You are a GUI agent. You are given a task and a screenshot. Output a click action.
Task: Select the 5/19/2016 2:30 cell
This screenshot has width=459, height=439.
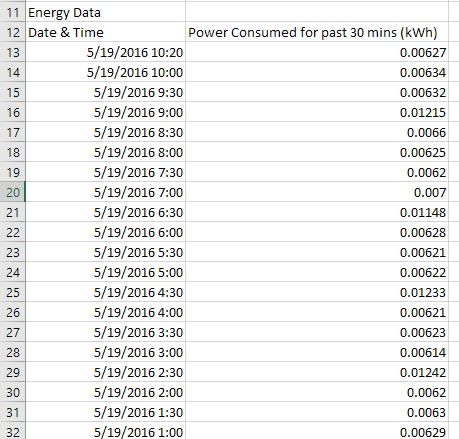pos(105,372)
